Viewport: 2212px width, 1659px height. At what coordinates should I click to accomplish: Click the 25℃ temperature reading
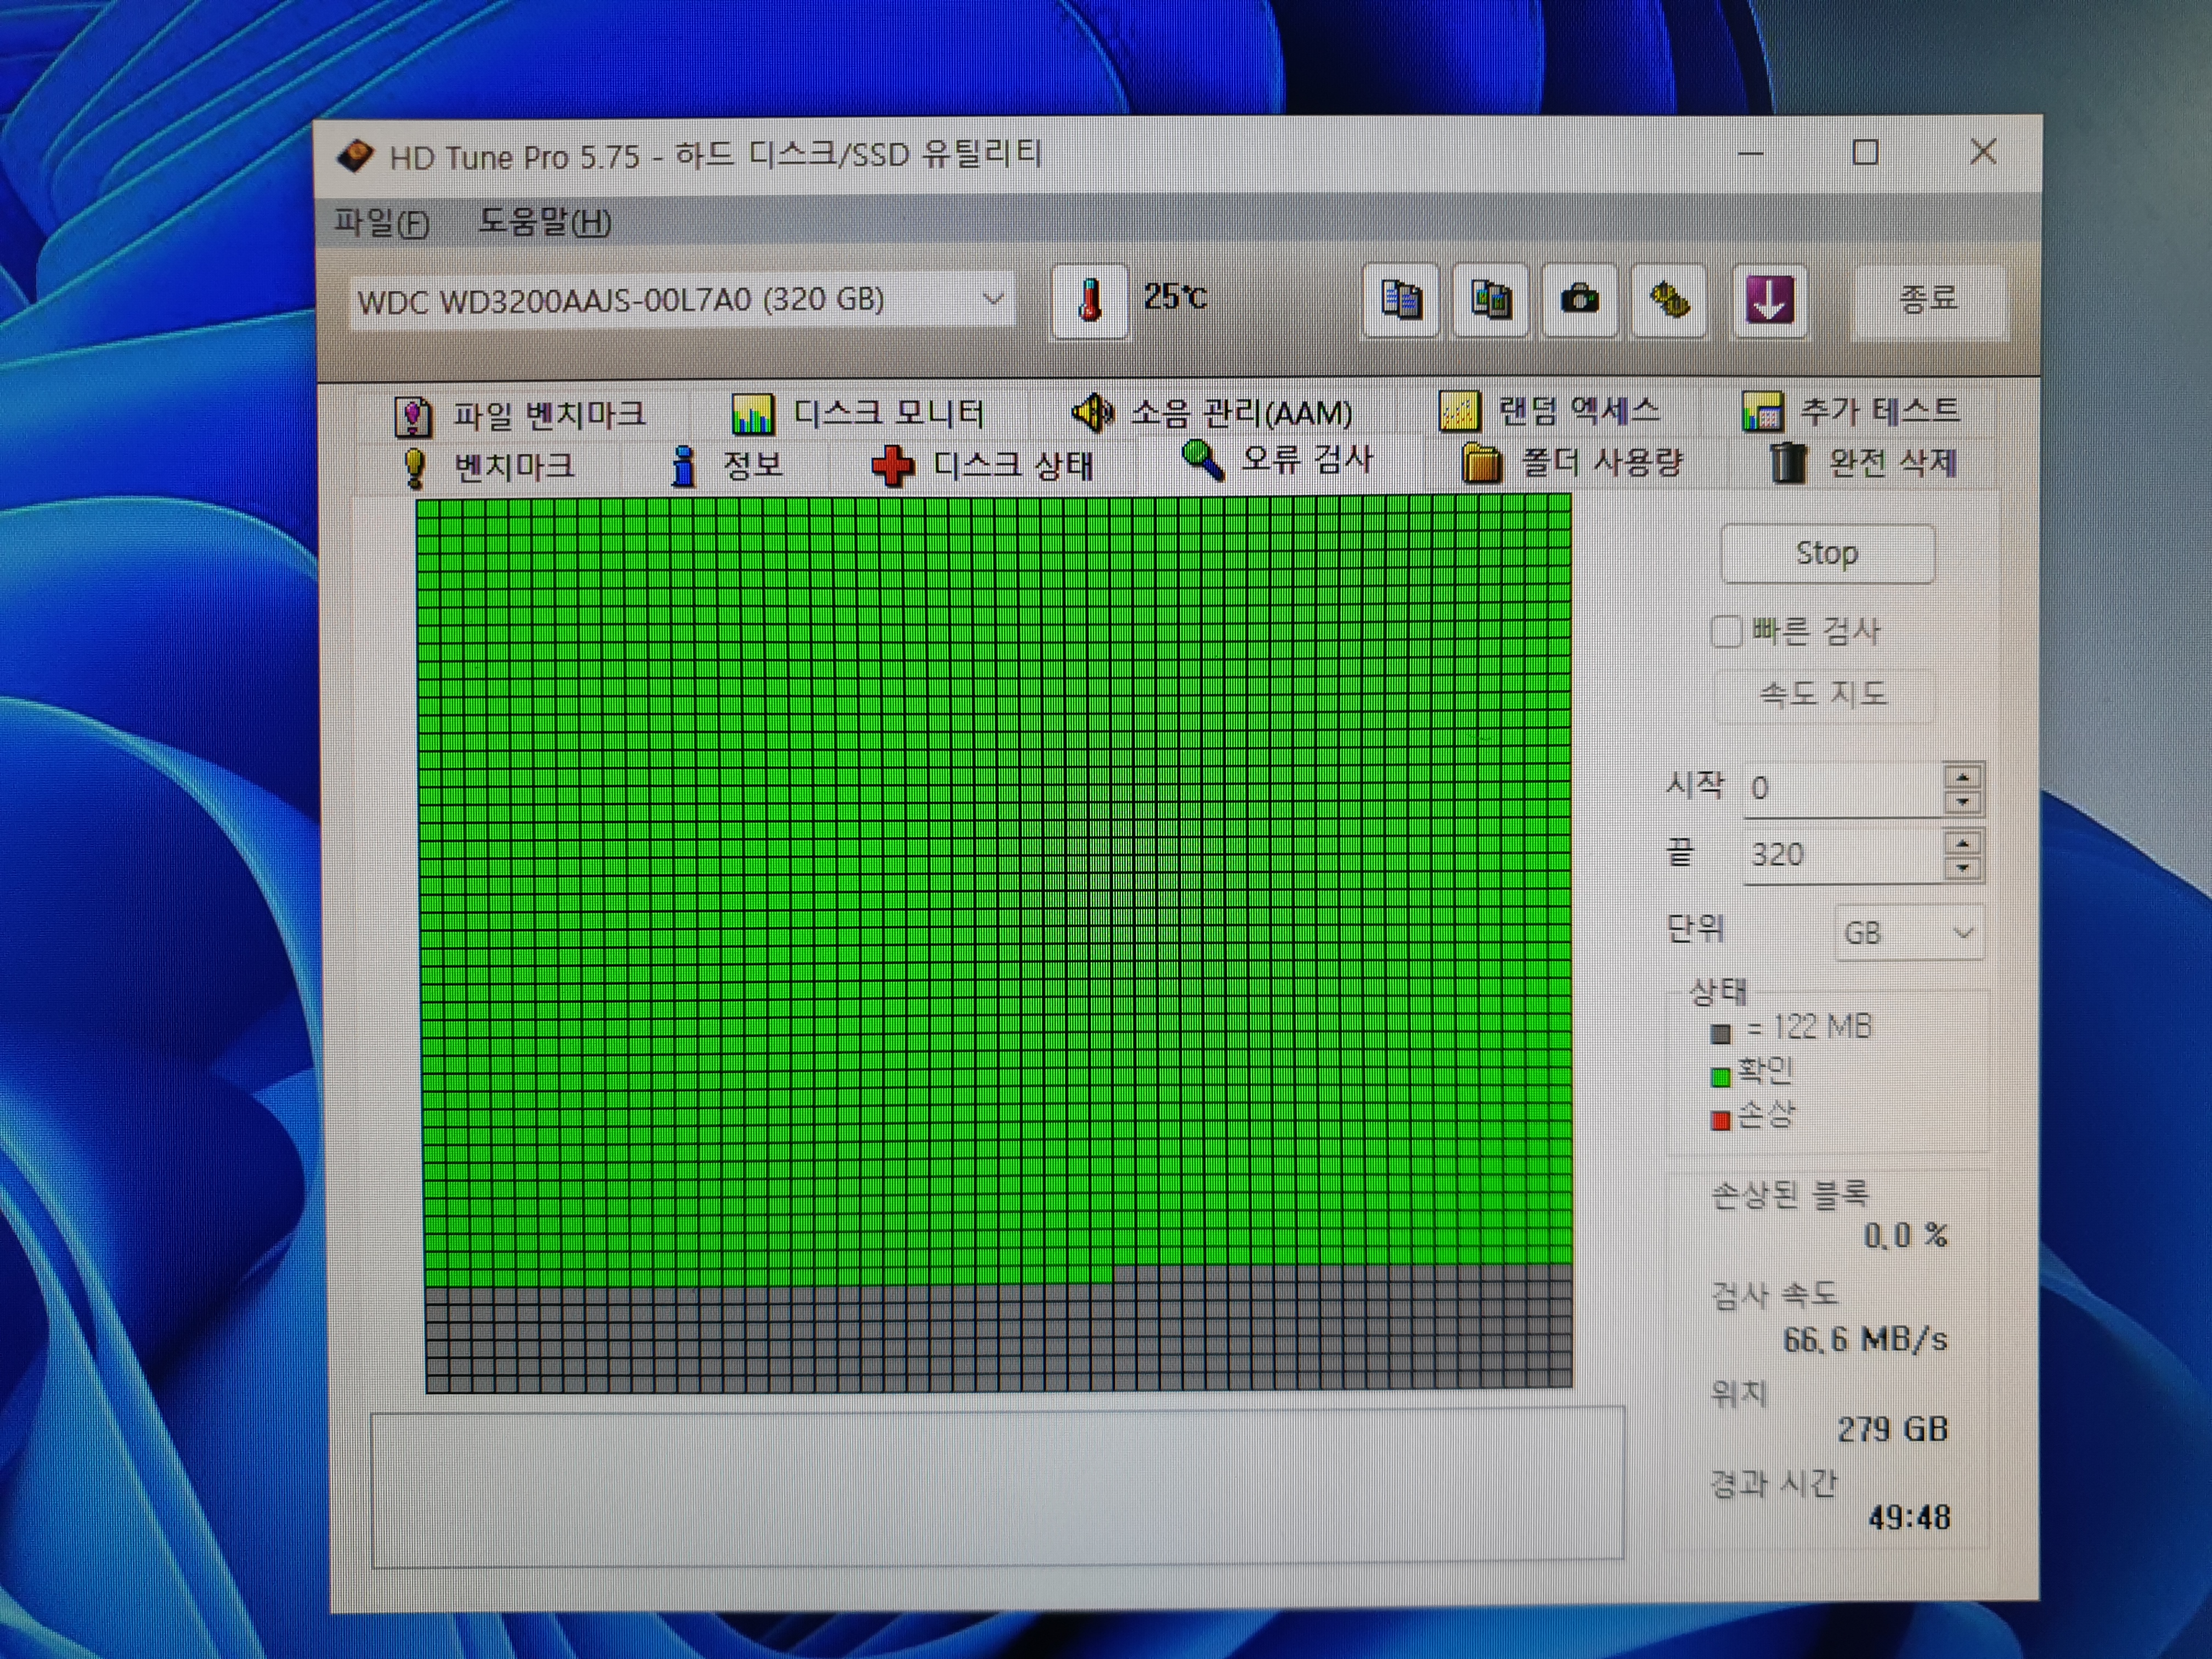click(x=1176, y=297)
